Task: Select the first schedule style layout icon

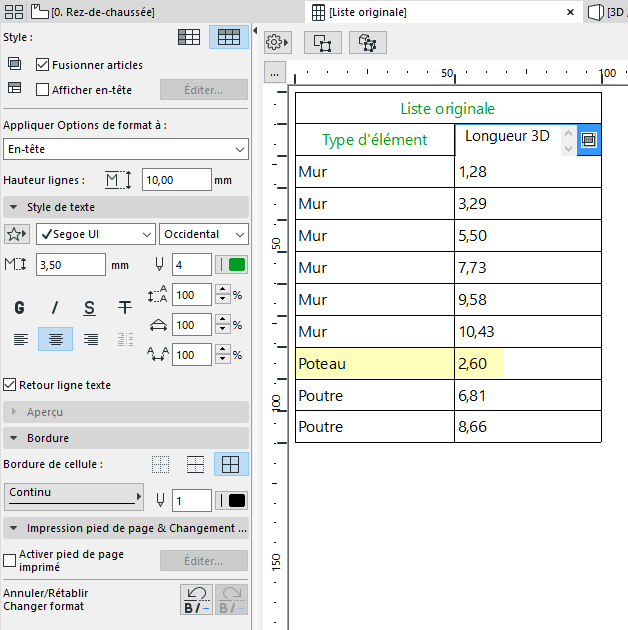Action: pos(189,37)
